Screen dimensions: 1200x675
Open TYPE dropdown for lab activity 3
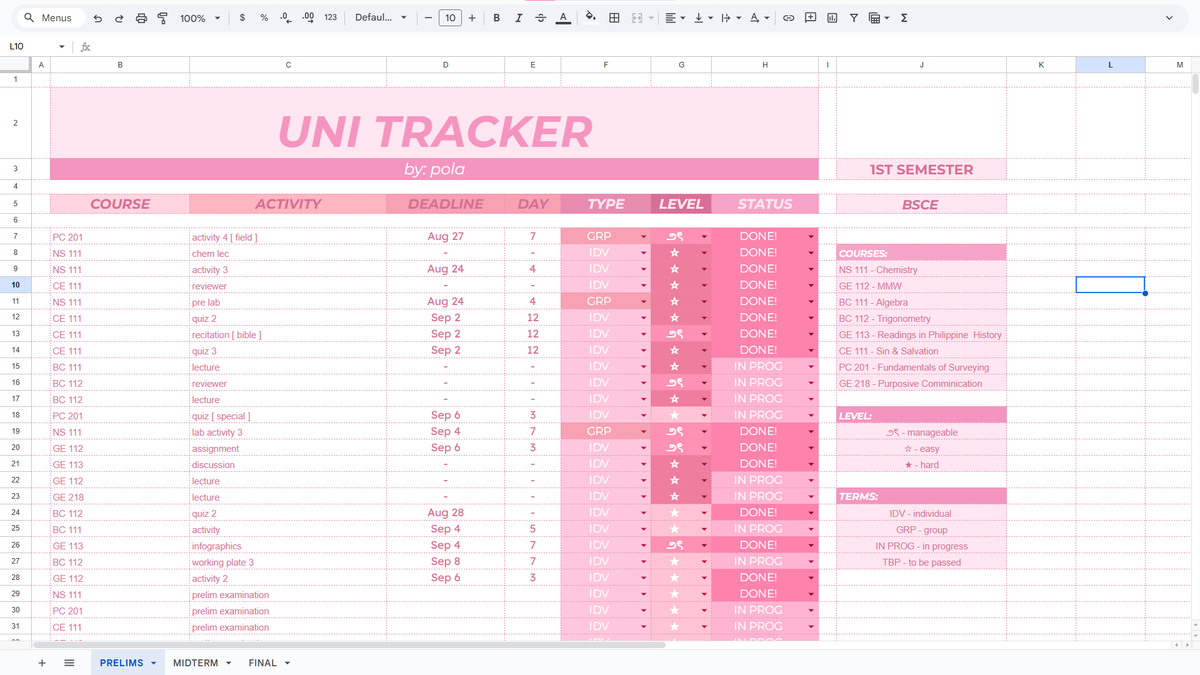point(643,432)
